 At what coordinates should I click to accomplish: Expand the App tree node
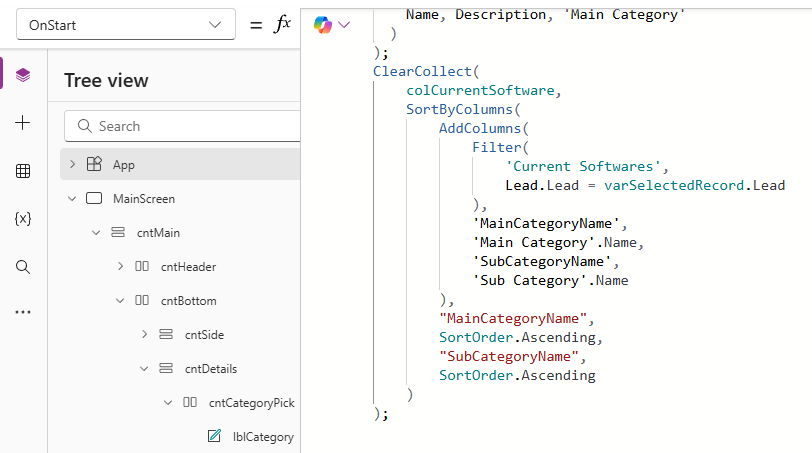pos(72,164)
